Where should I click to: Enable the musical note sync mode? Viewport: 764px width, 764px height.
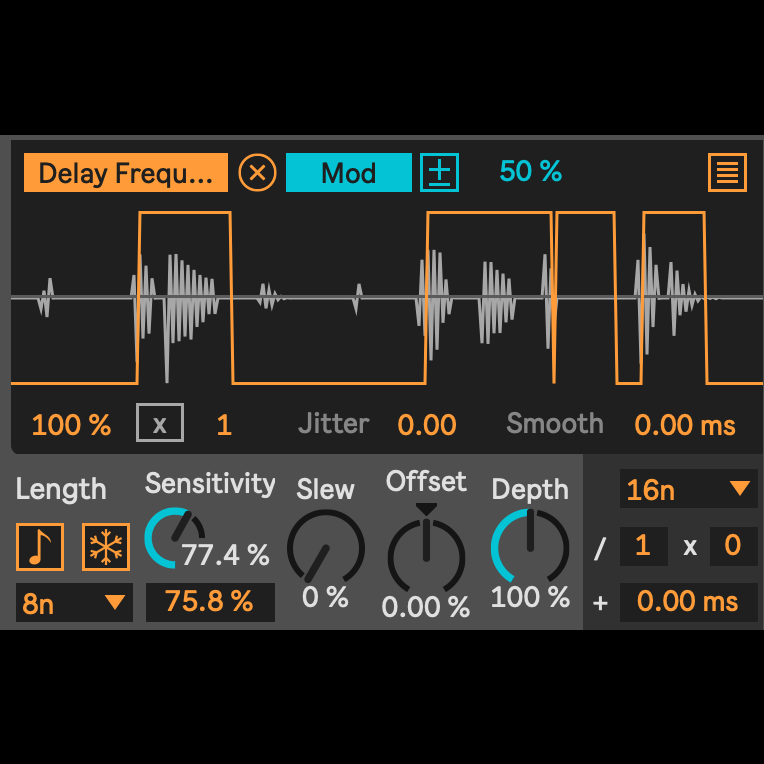click(x=40, y=547)
